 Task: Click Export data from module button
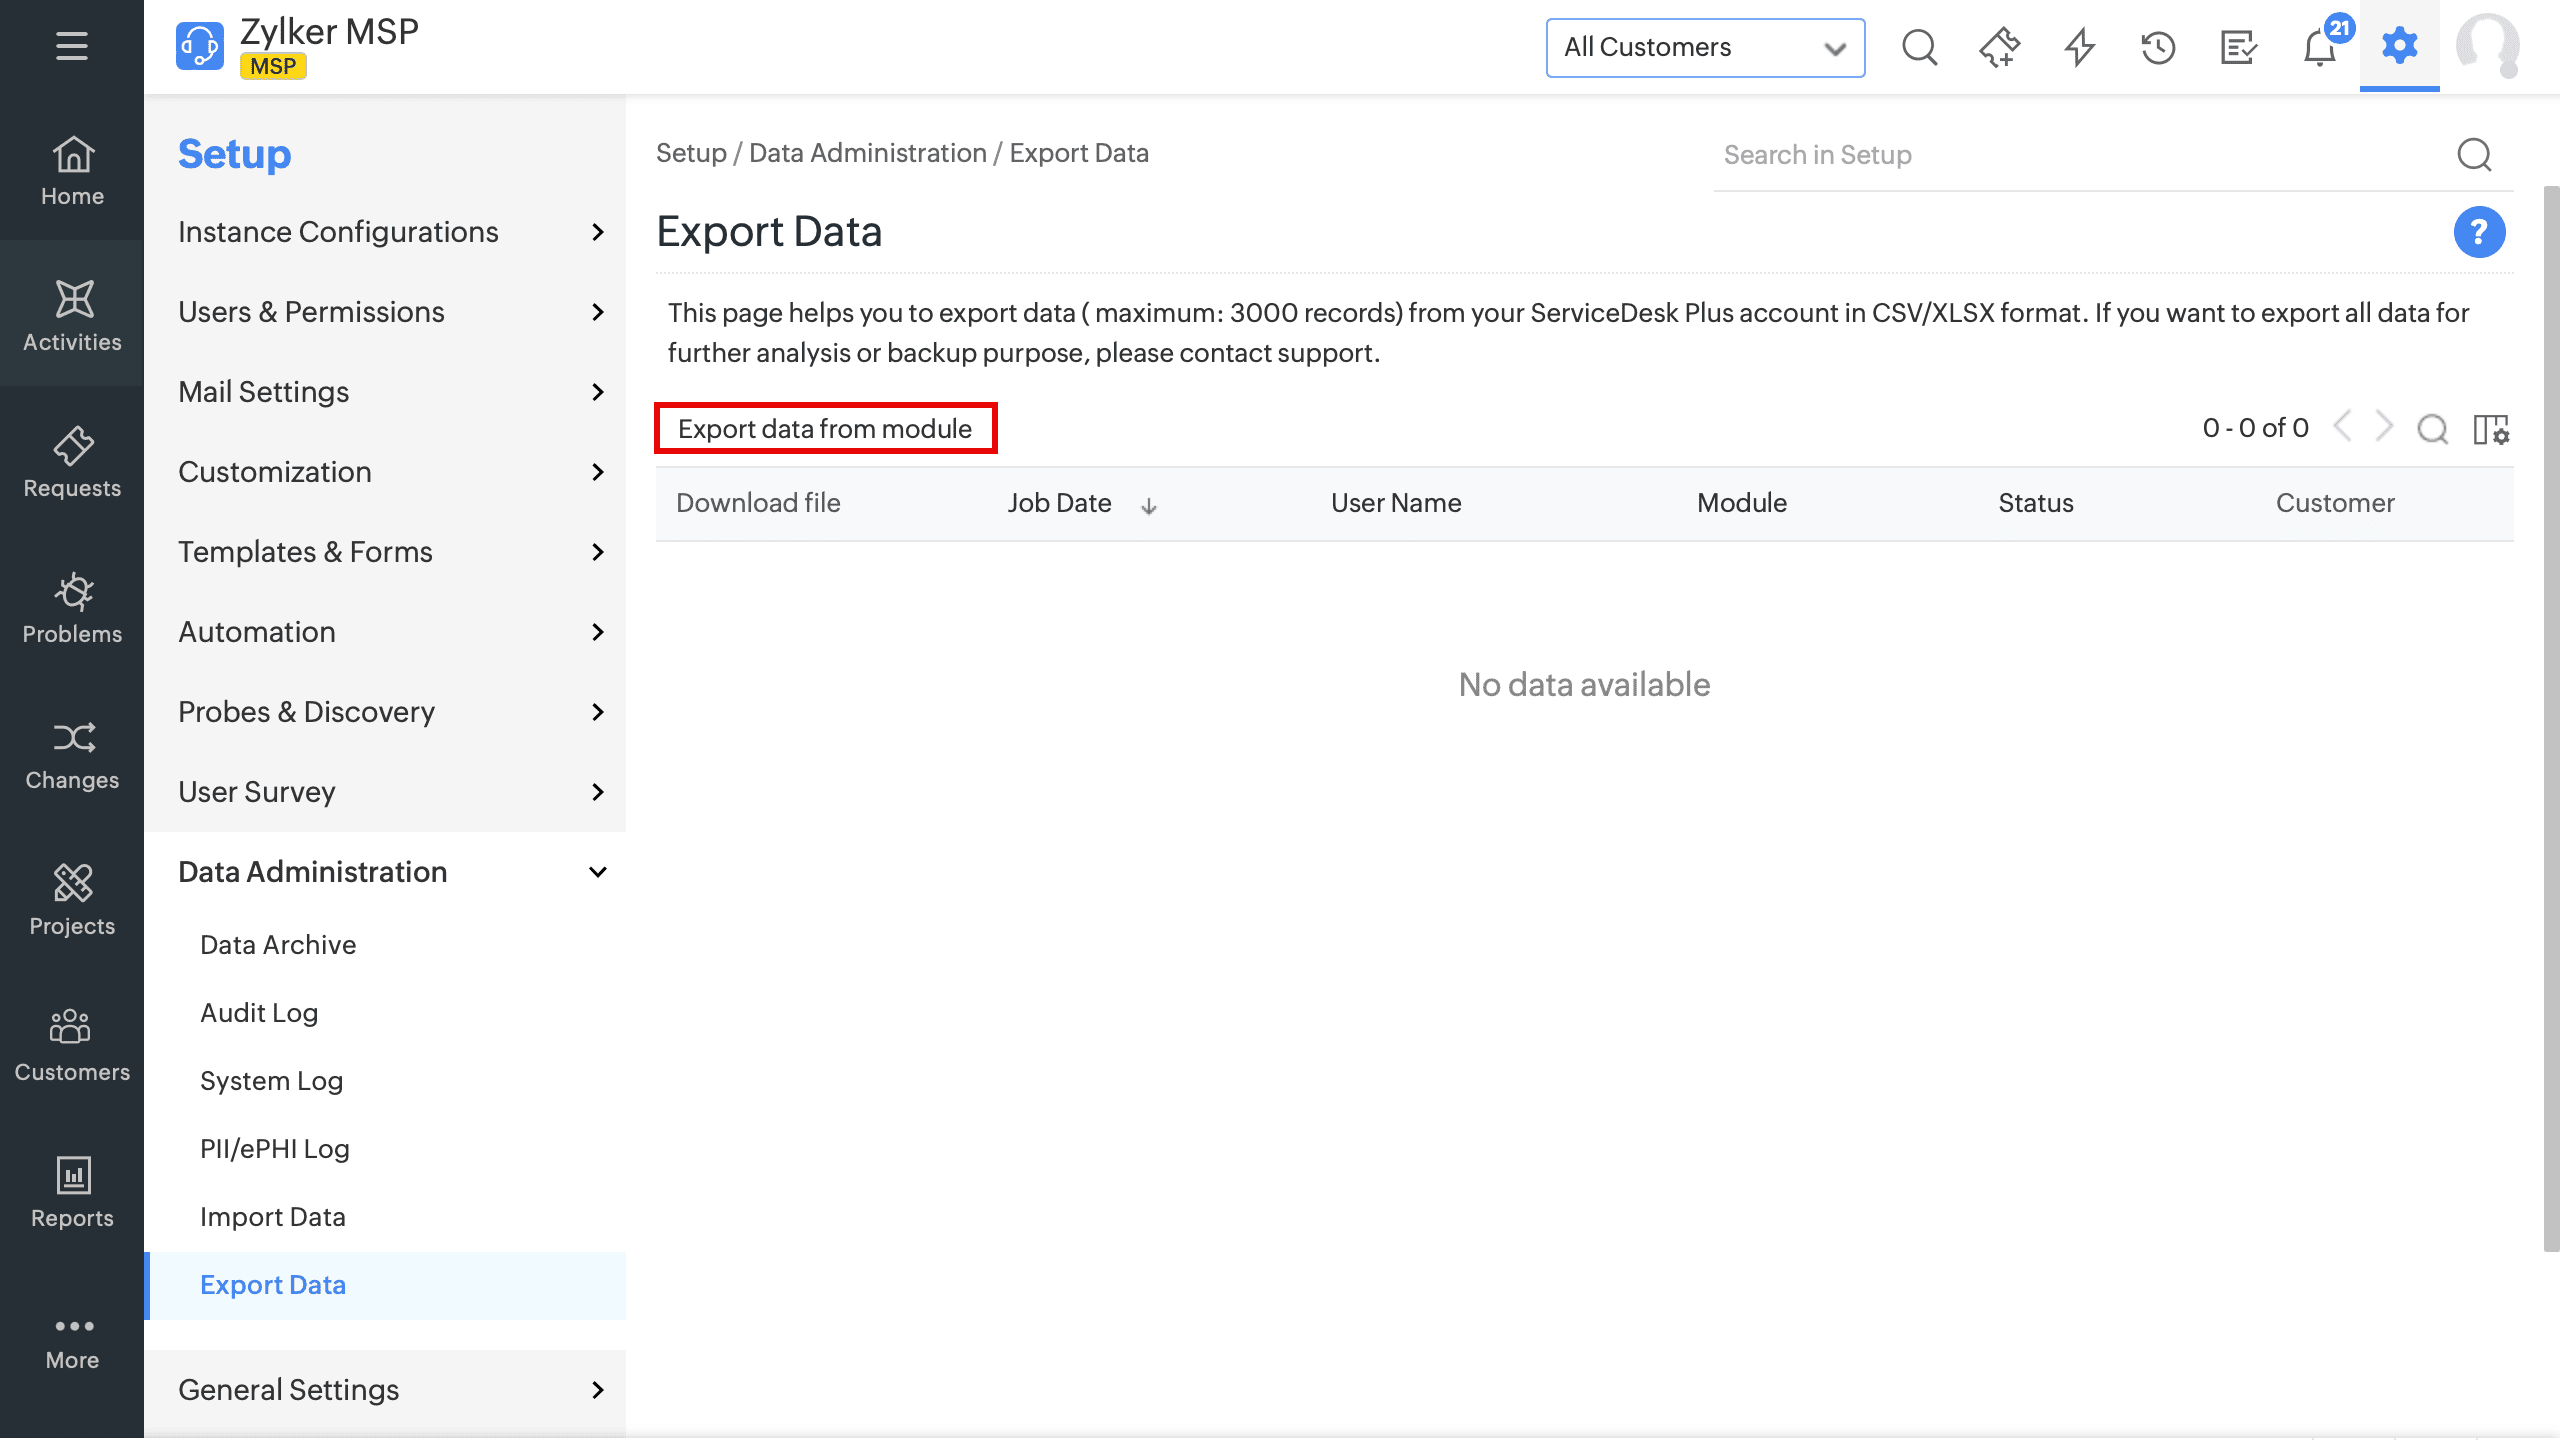[x=825, y=429]
